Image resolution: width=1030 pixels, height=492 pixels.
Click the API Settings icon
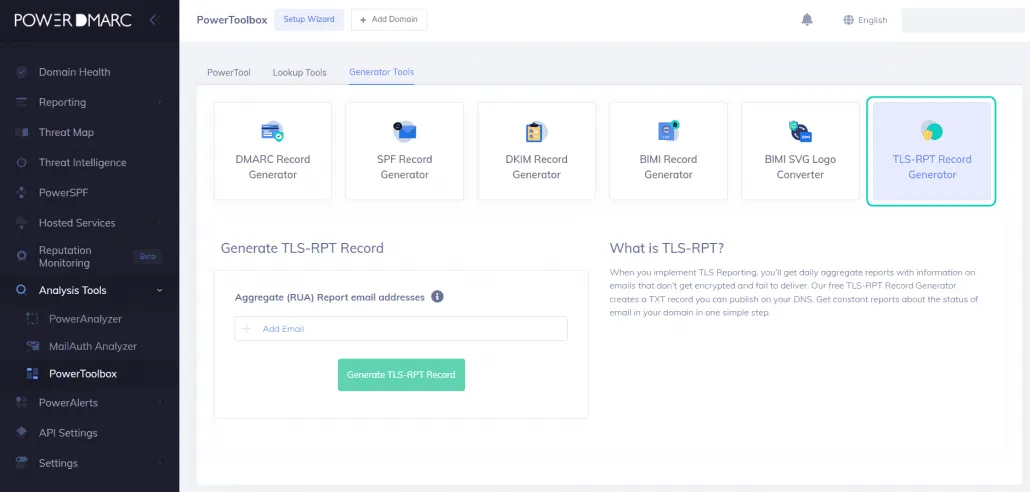22,432
